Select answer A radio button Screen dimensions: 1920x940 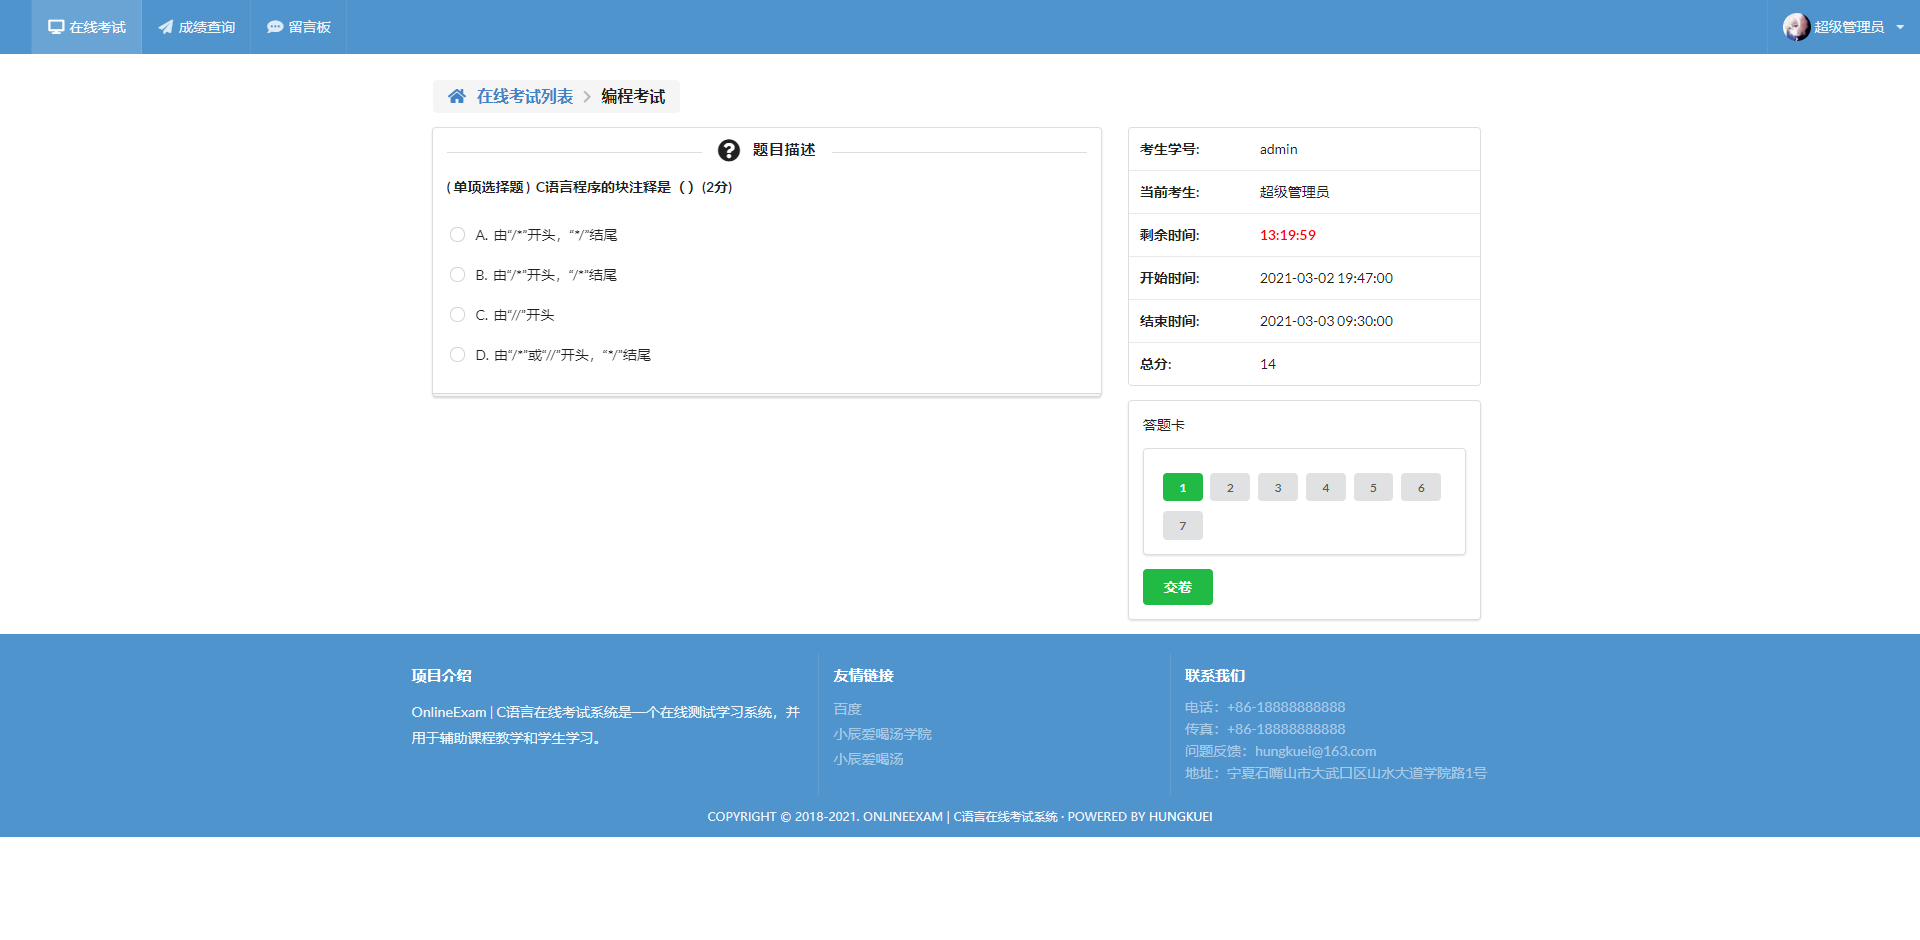pyautogui.click(x=458, y=234)
